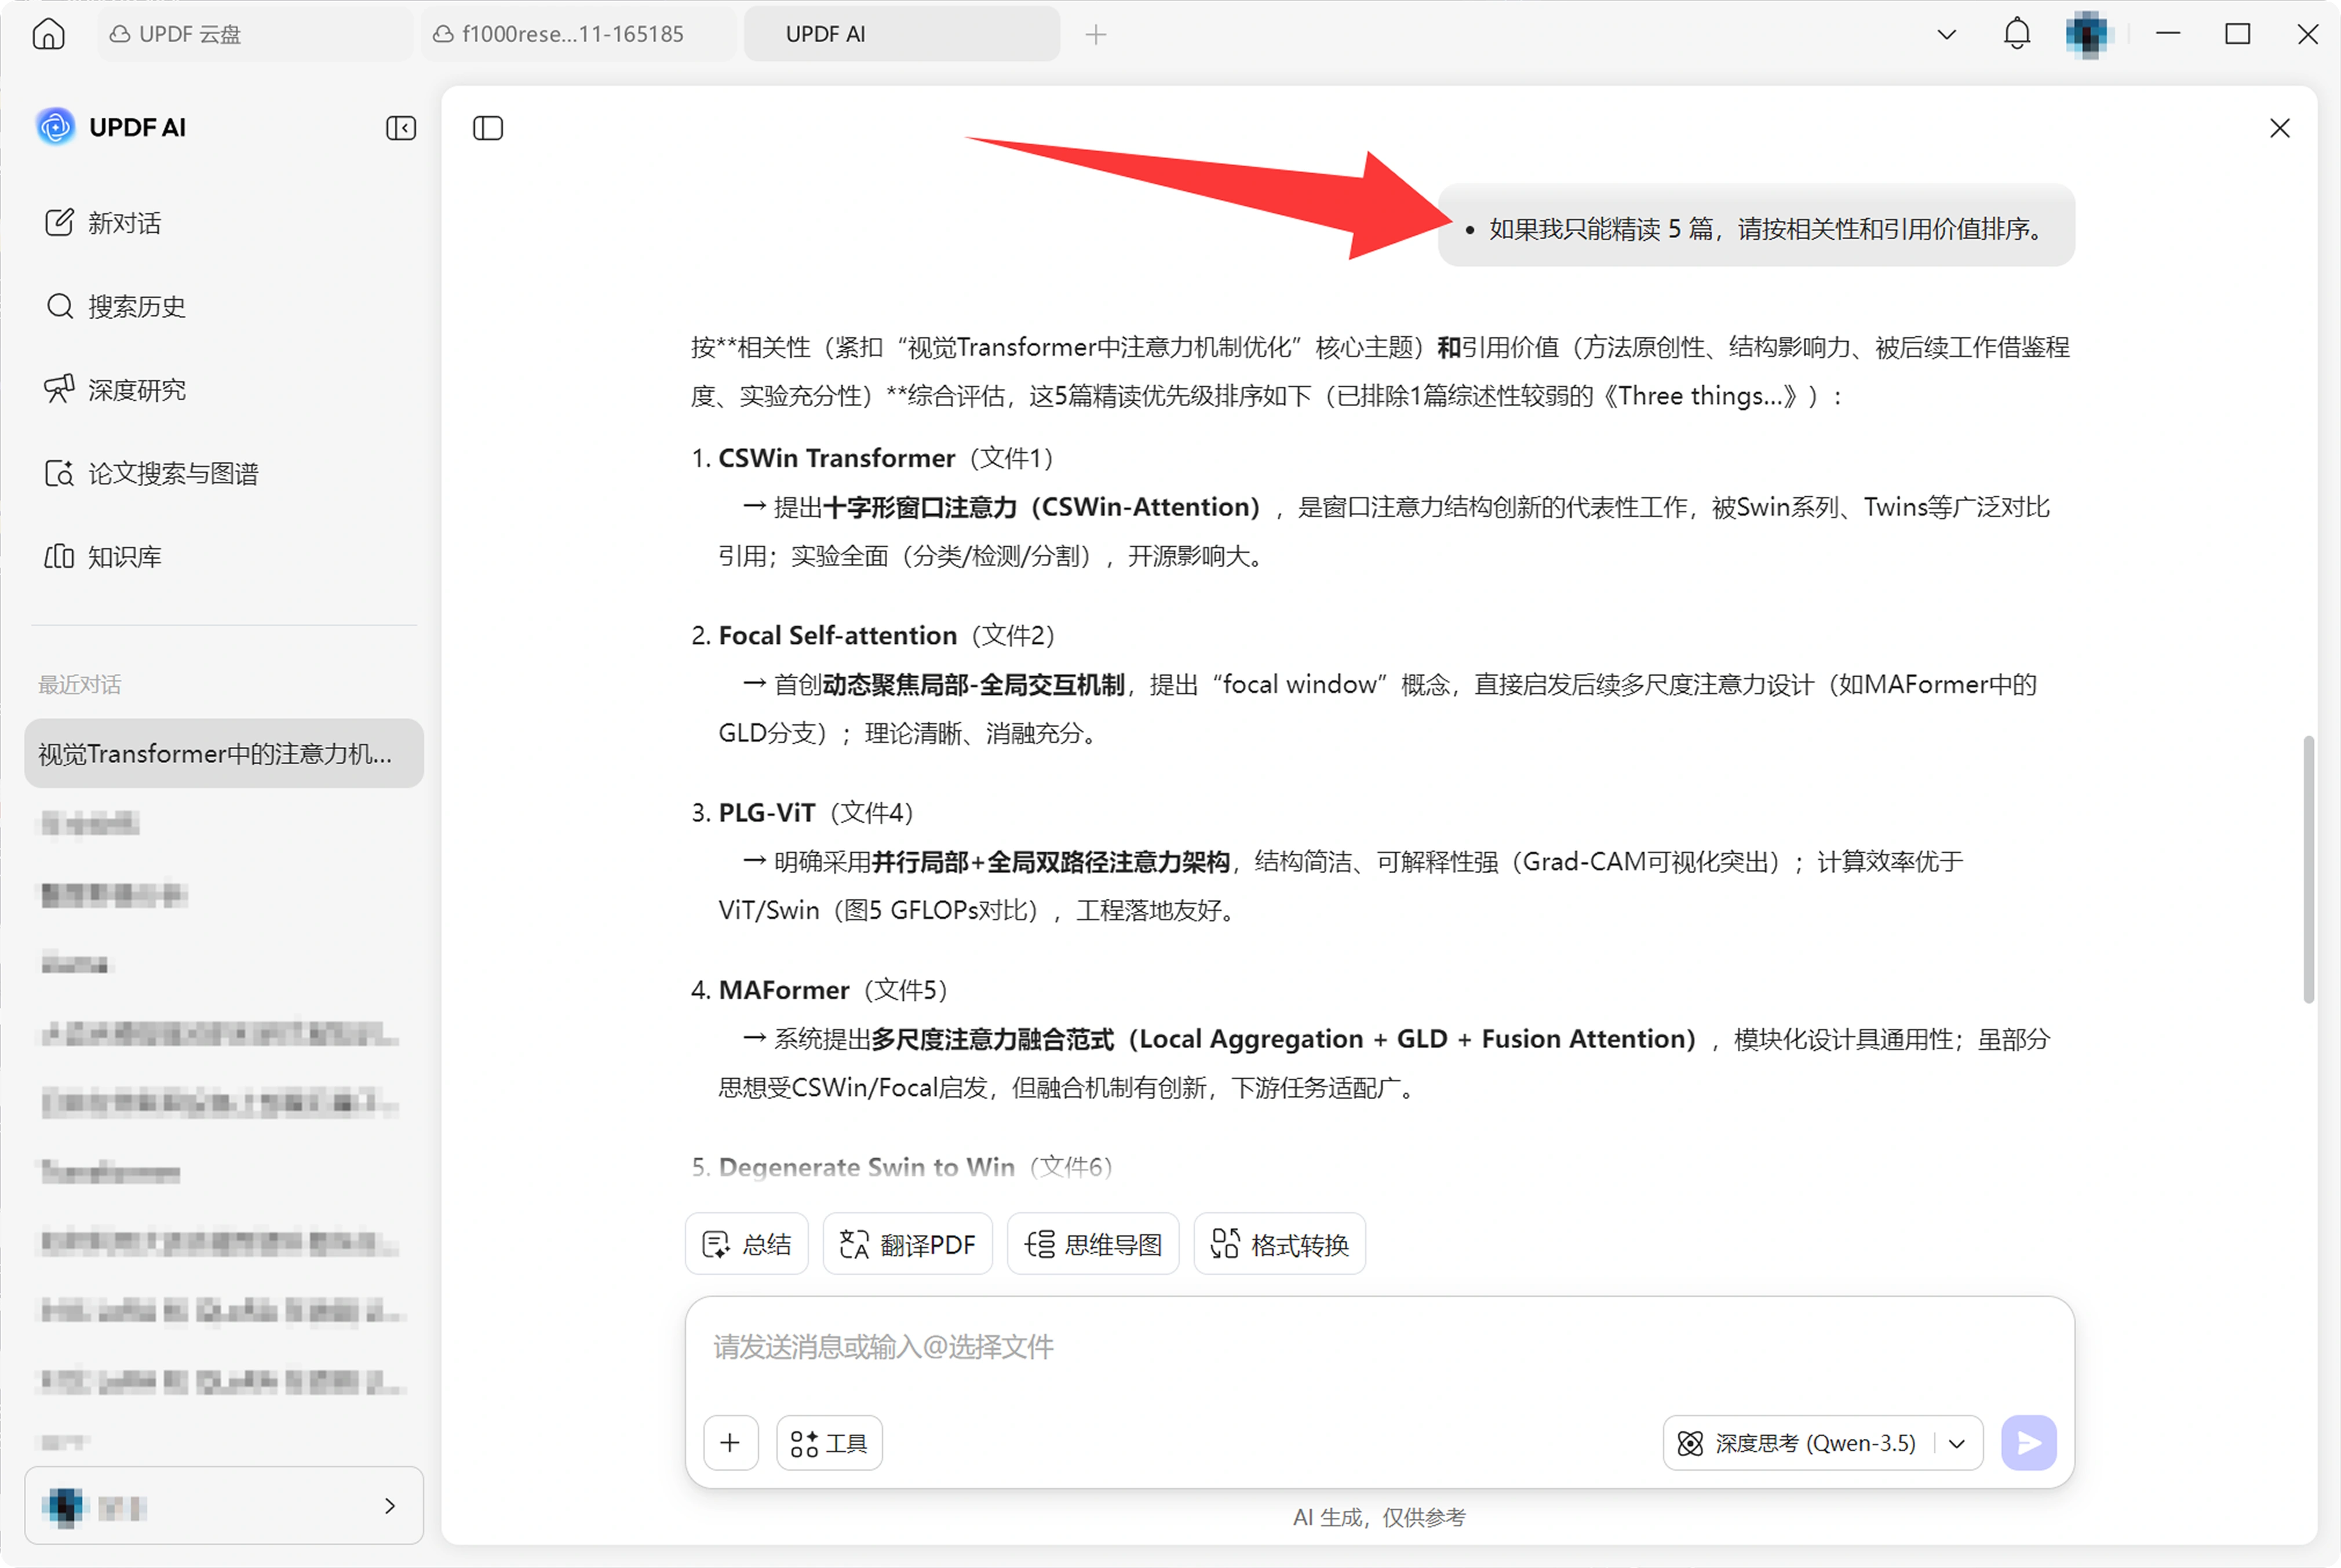The width and height of the screenshot is (2341, 1568).
Task: Click the 最近对话 label
Action: [x=80, y=685]
